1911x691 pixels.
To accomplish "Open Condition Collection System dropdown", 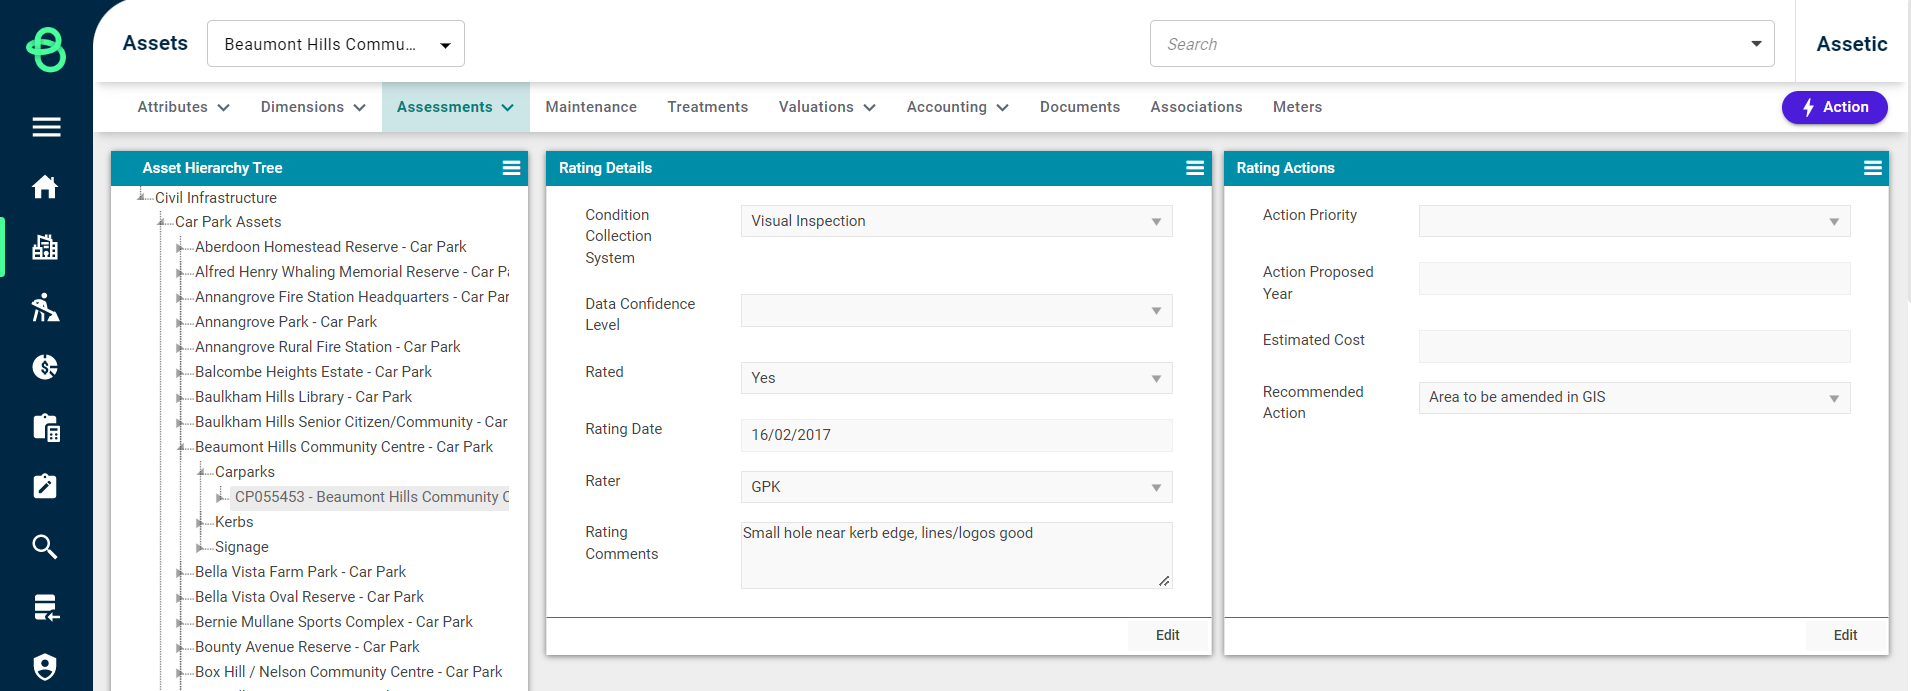I will tap(956, 221).
